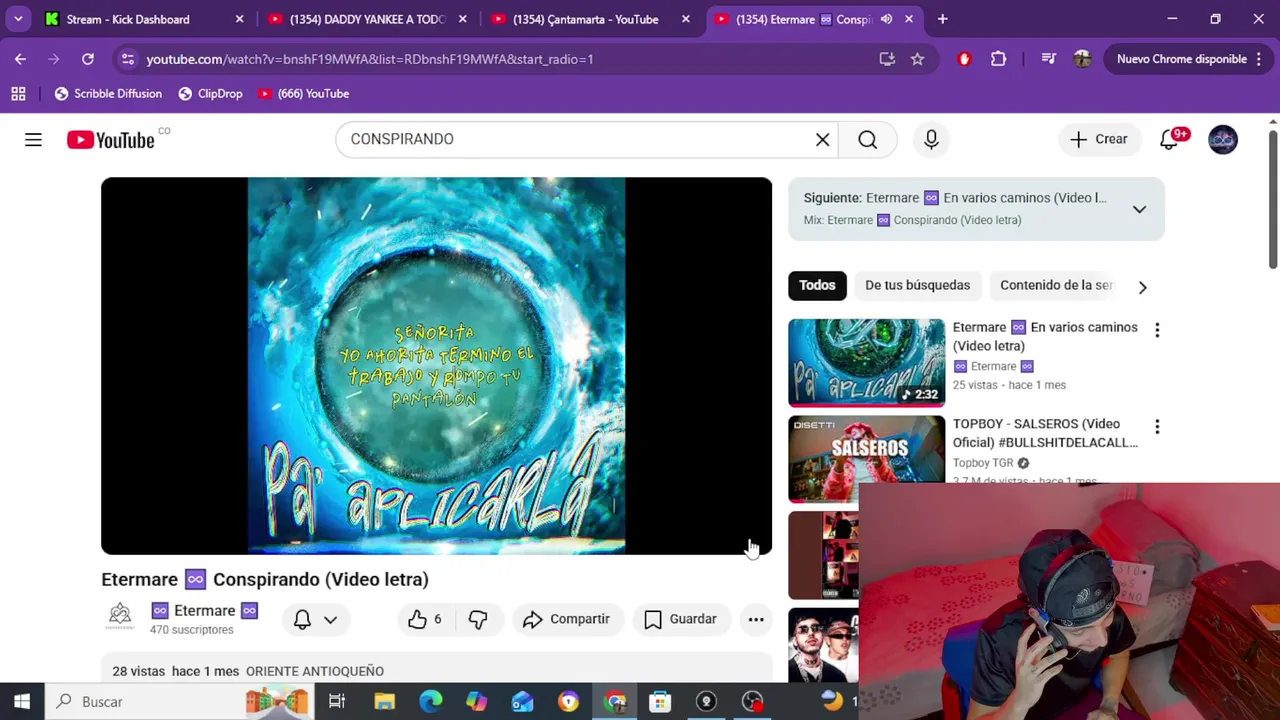Screen dimensions: 1280x720
Task: Click the page vertical scrollbar
Action: click(1272, 200)
